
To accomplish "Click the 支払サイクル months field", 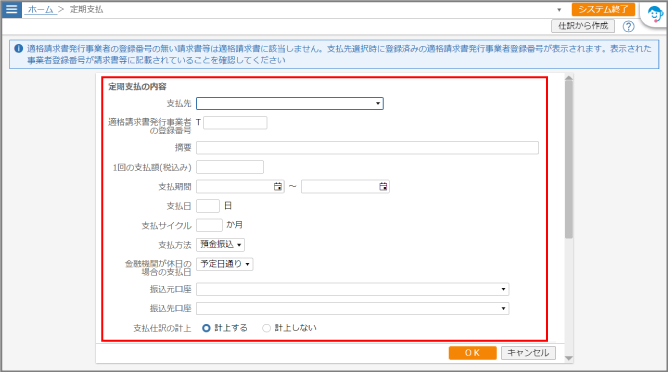I will (x=209, y=225).
